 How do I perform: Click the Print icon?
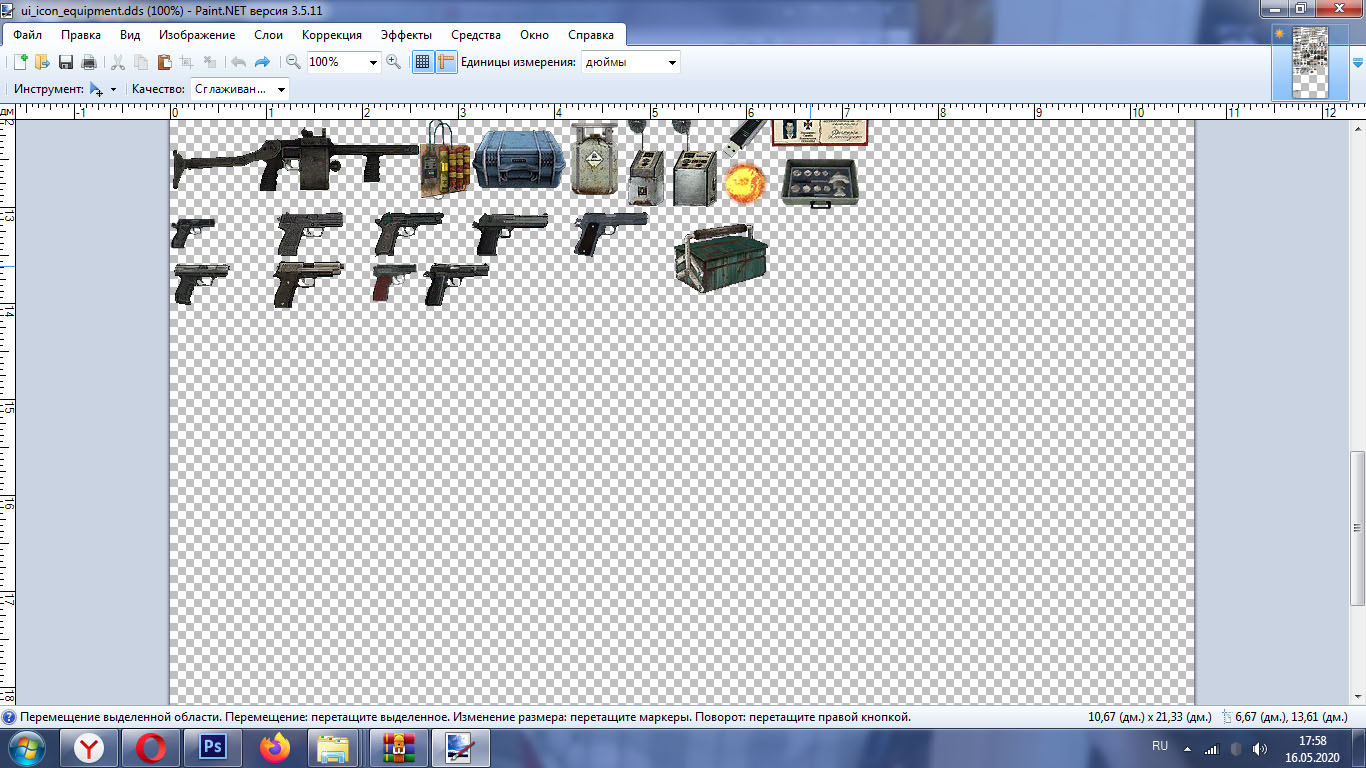[x=89, y=62]
